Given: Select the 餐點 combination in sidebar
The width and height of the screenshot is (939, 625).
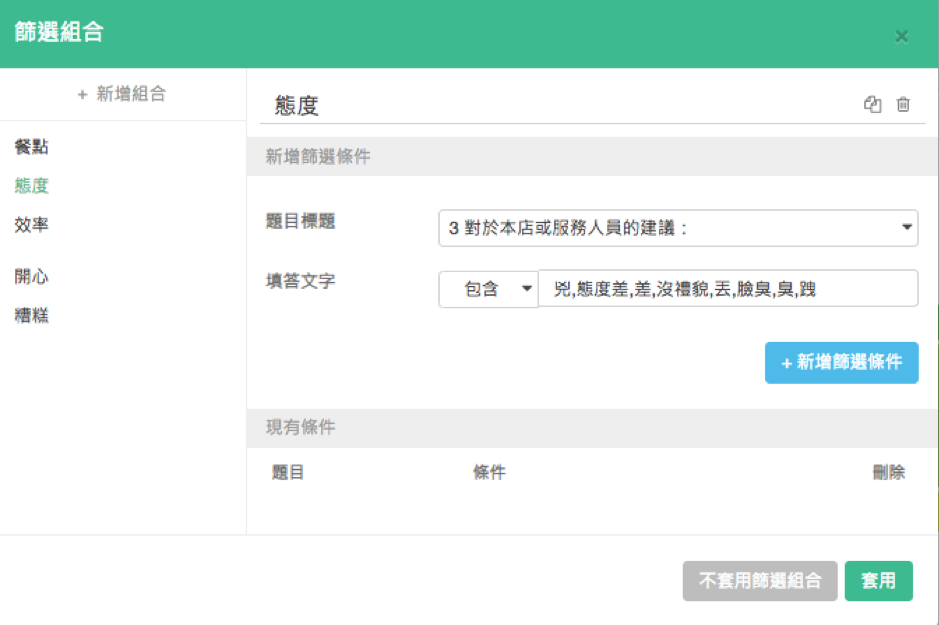Looking at the screenshot, I should click(x=32, y=148).
